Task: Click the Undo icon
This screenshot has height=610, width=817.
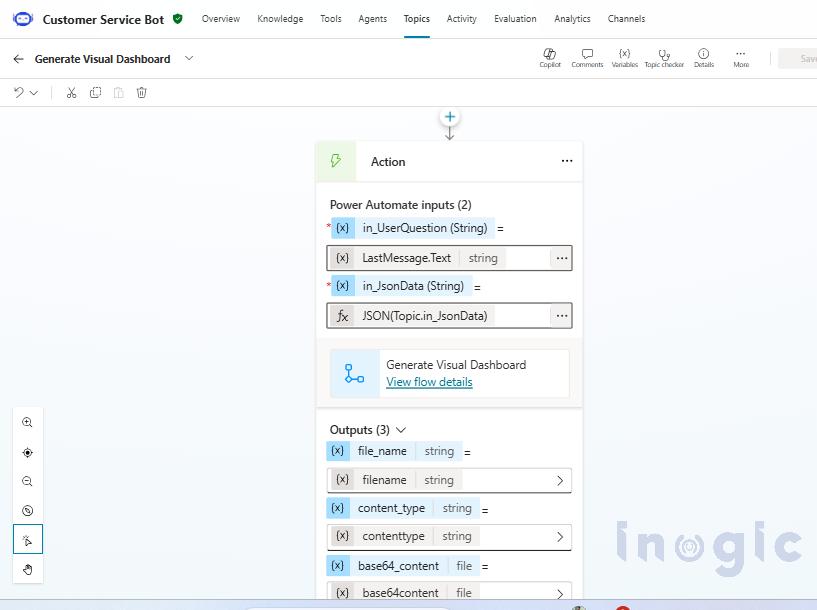Action: coord(19,93)
